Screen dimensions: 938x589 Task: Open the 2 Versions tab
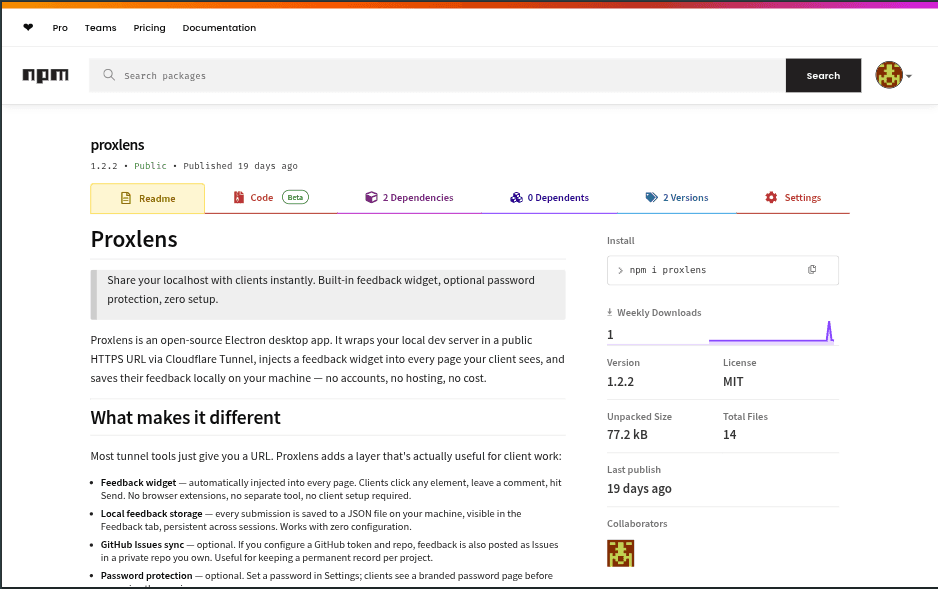pos(685,198)
